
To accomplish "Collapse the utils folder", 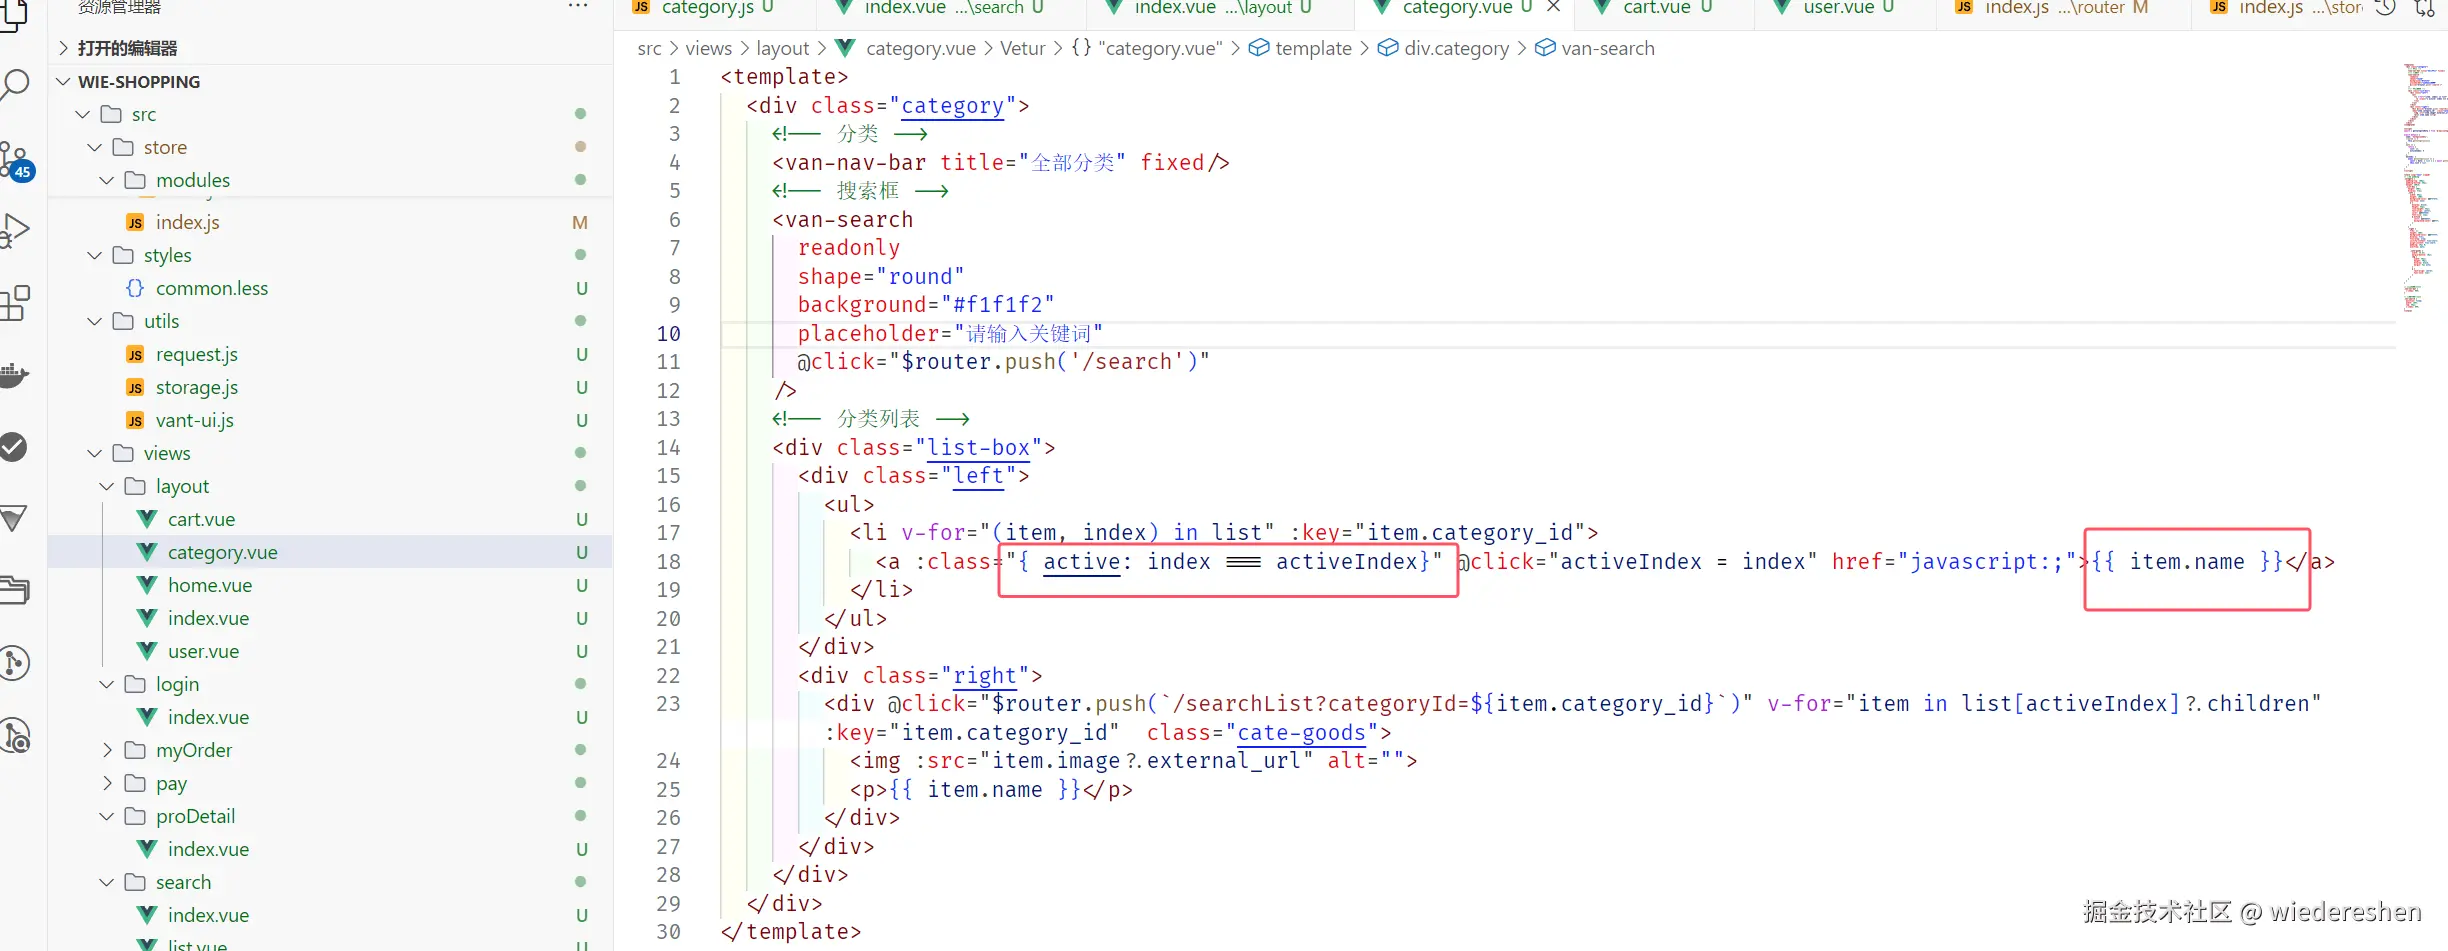I will click(x=95, y=321).
